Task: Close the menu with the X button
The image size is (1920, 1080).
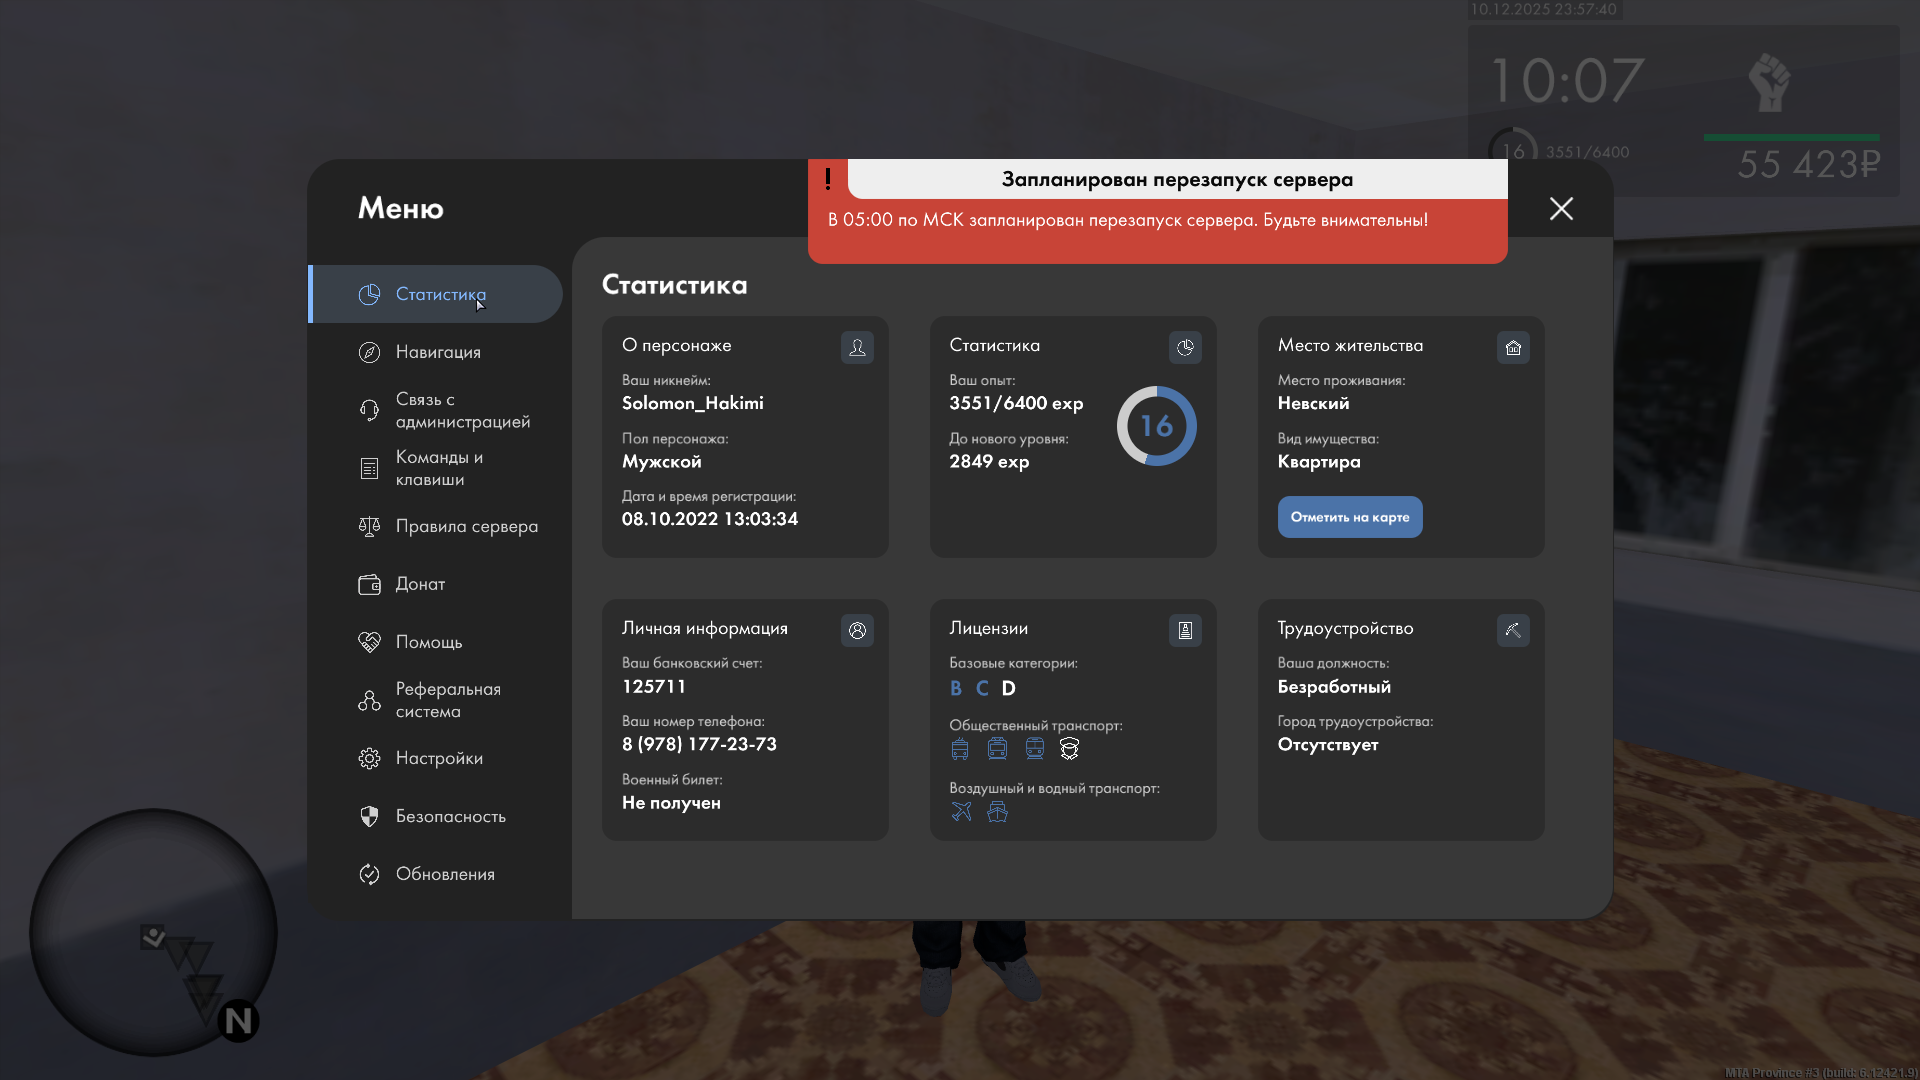Action: pos(1561,208)
